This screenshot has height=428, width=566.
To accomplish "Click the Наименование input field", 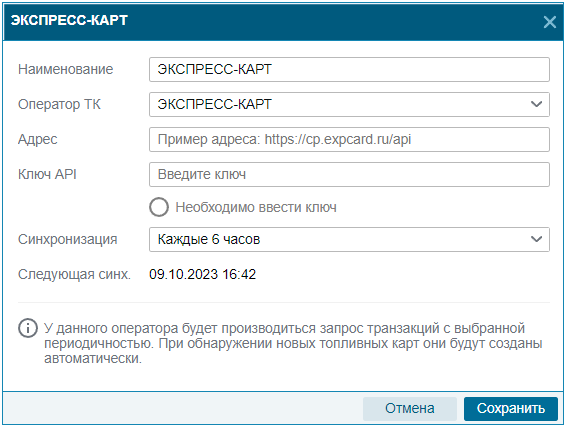I will point(349,69).
